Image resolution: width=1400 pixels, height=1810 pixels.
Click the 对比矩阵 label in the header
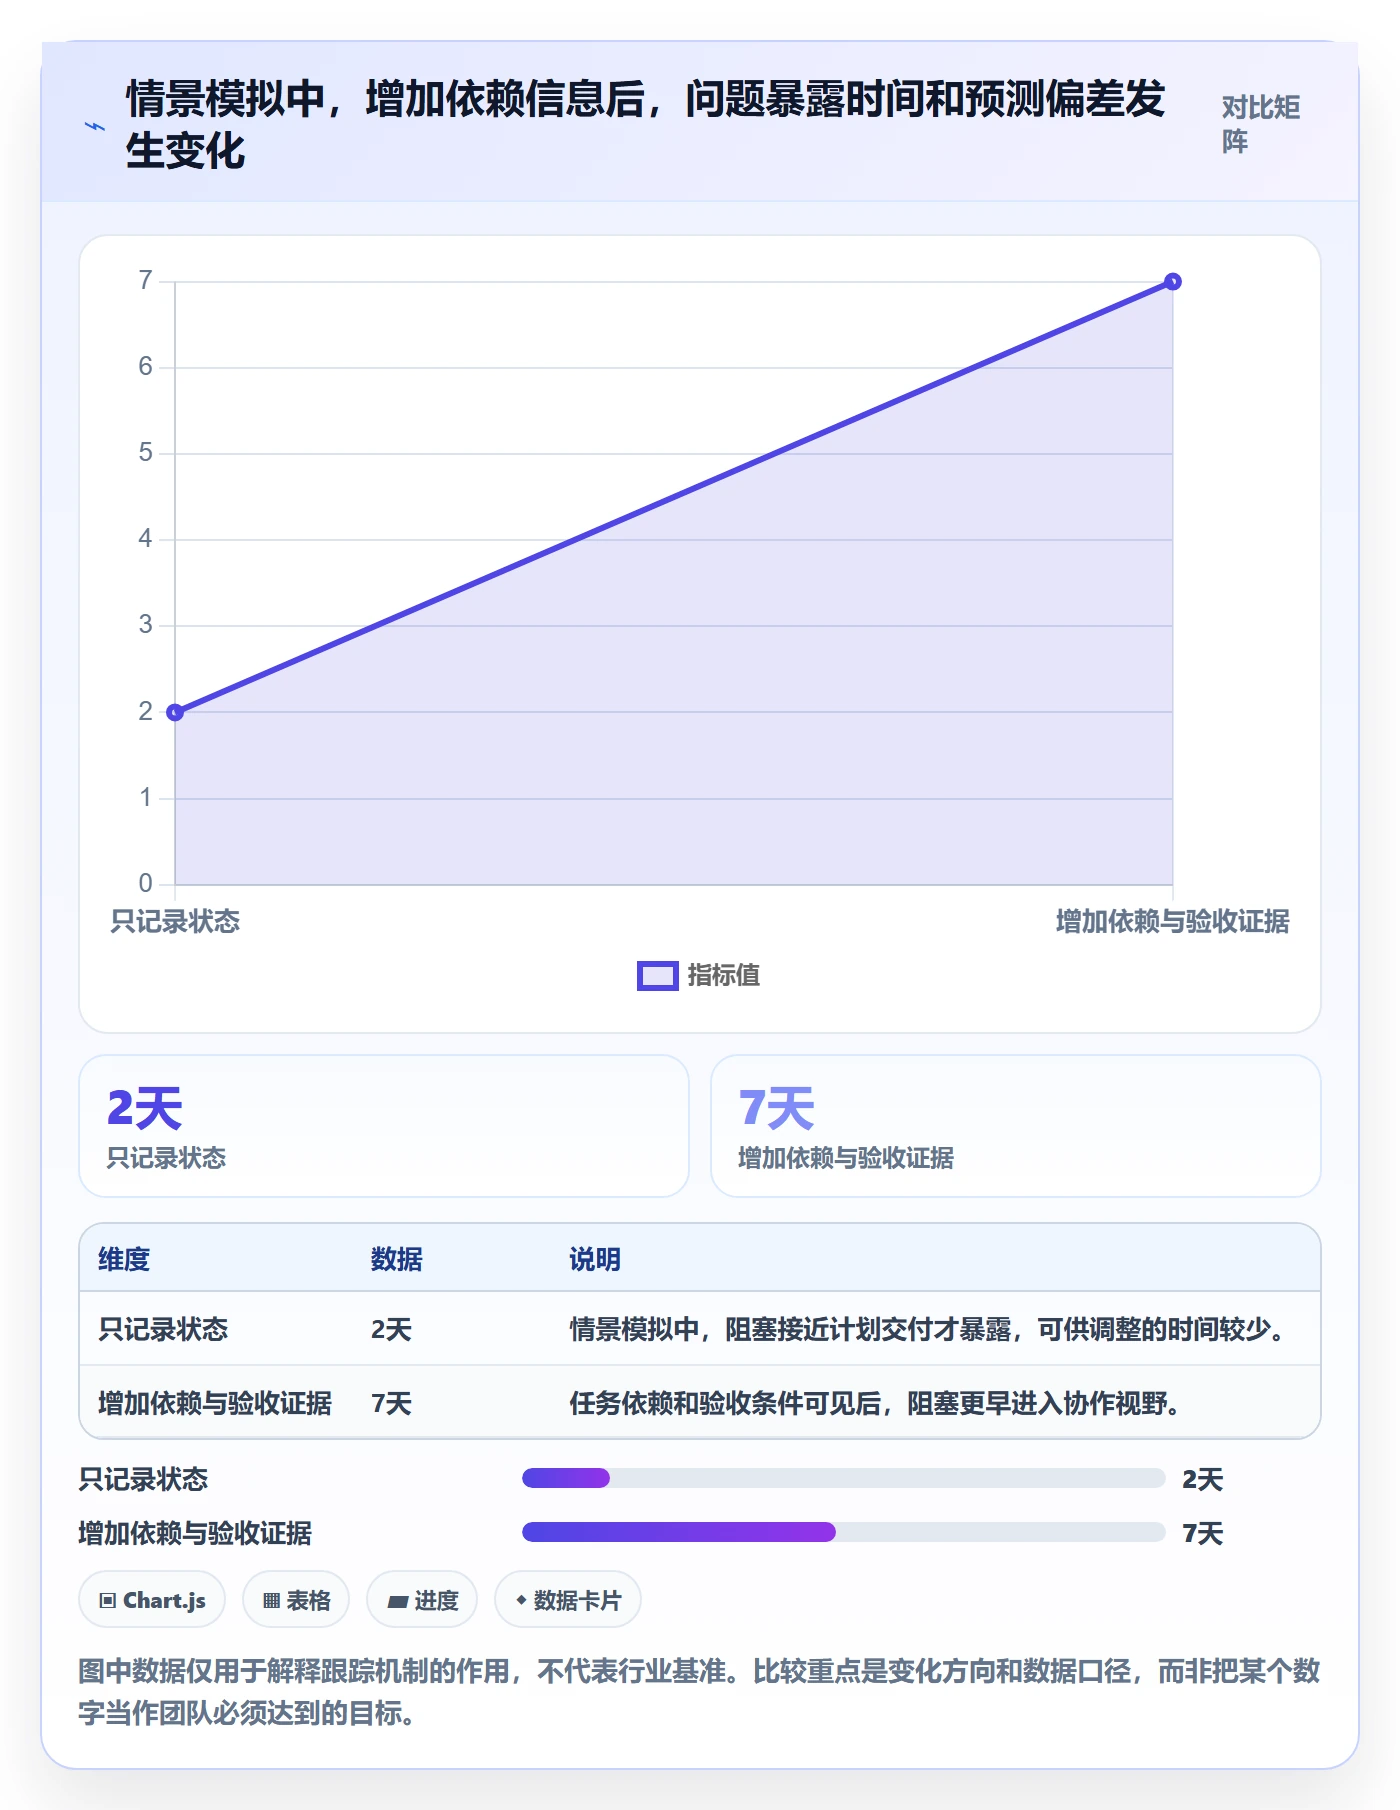pos(1260,124)
